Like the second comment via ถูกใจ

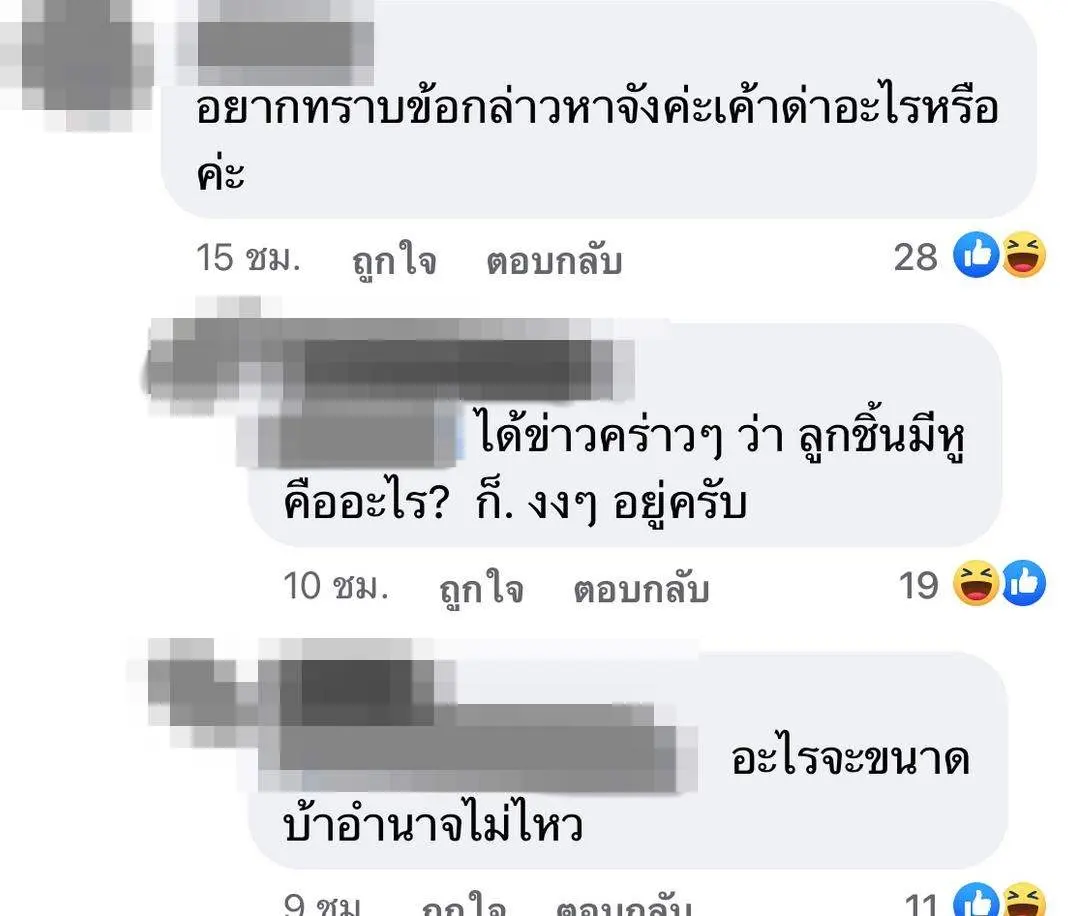pyautogui.click(x=481, y=590)
